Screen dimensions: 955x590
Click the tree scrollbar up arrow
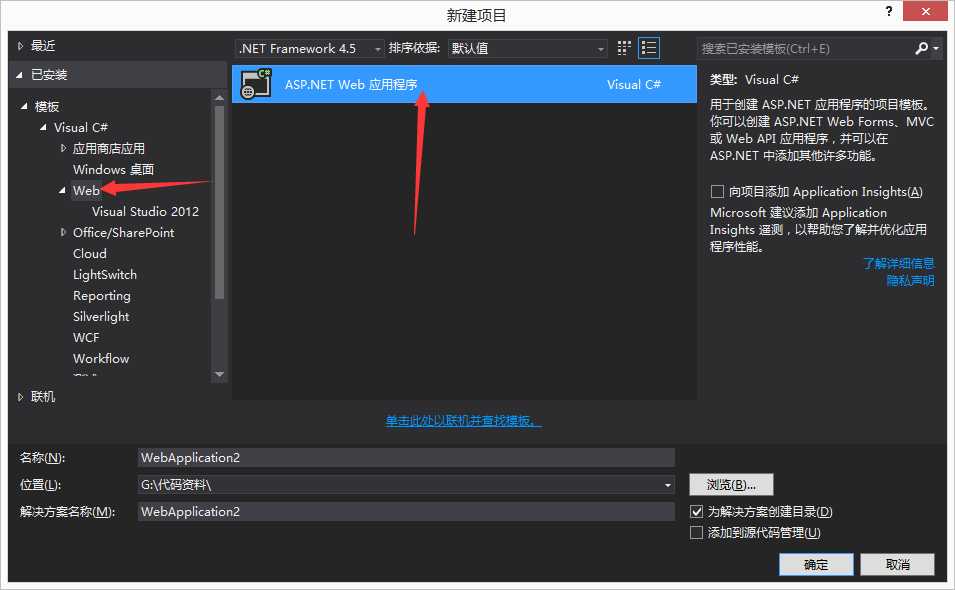coord(219,97)
